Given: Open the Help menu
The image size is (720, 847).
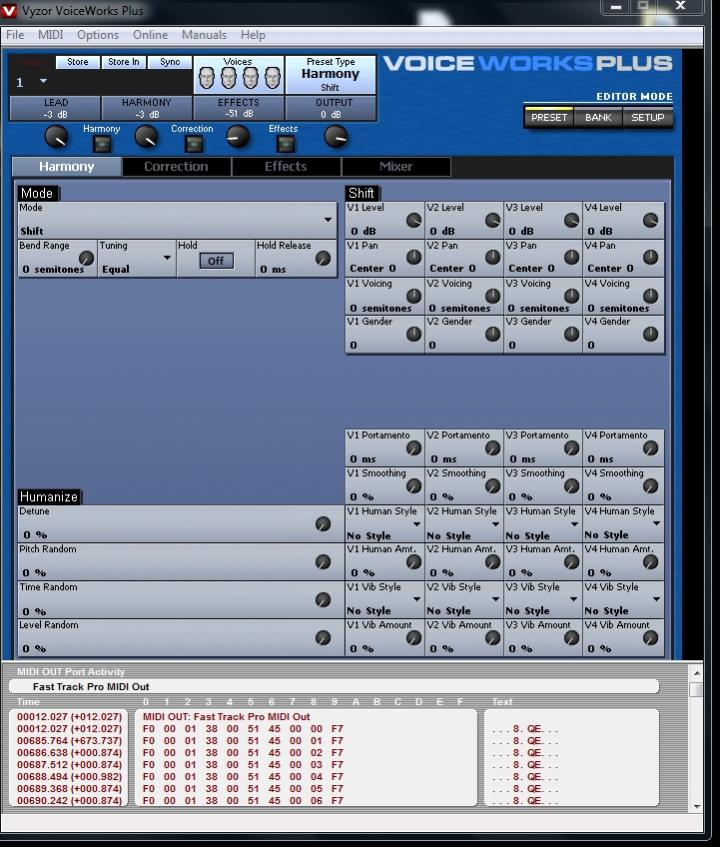Looking at the screenshot, I should point(253,35).
